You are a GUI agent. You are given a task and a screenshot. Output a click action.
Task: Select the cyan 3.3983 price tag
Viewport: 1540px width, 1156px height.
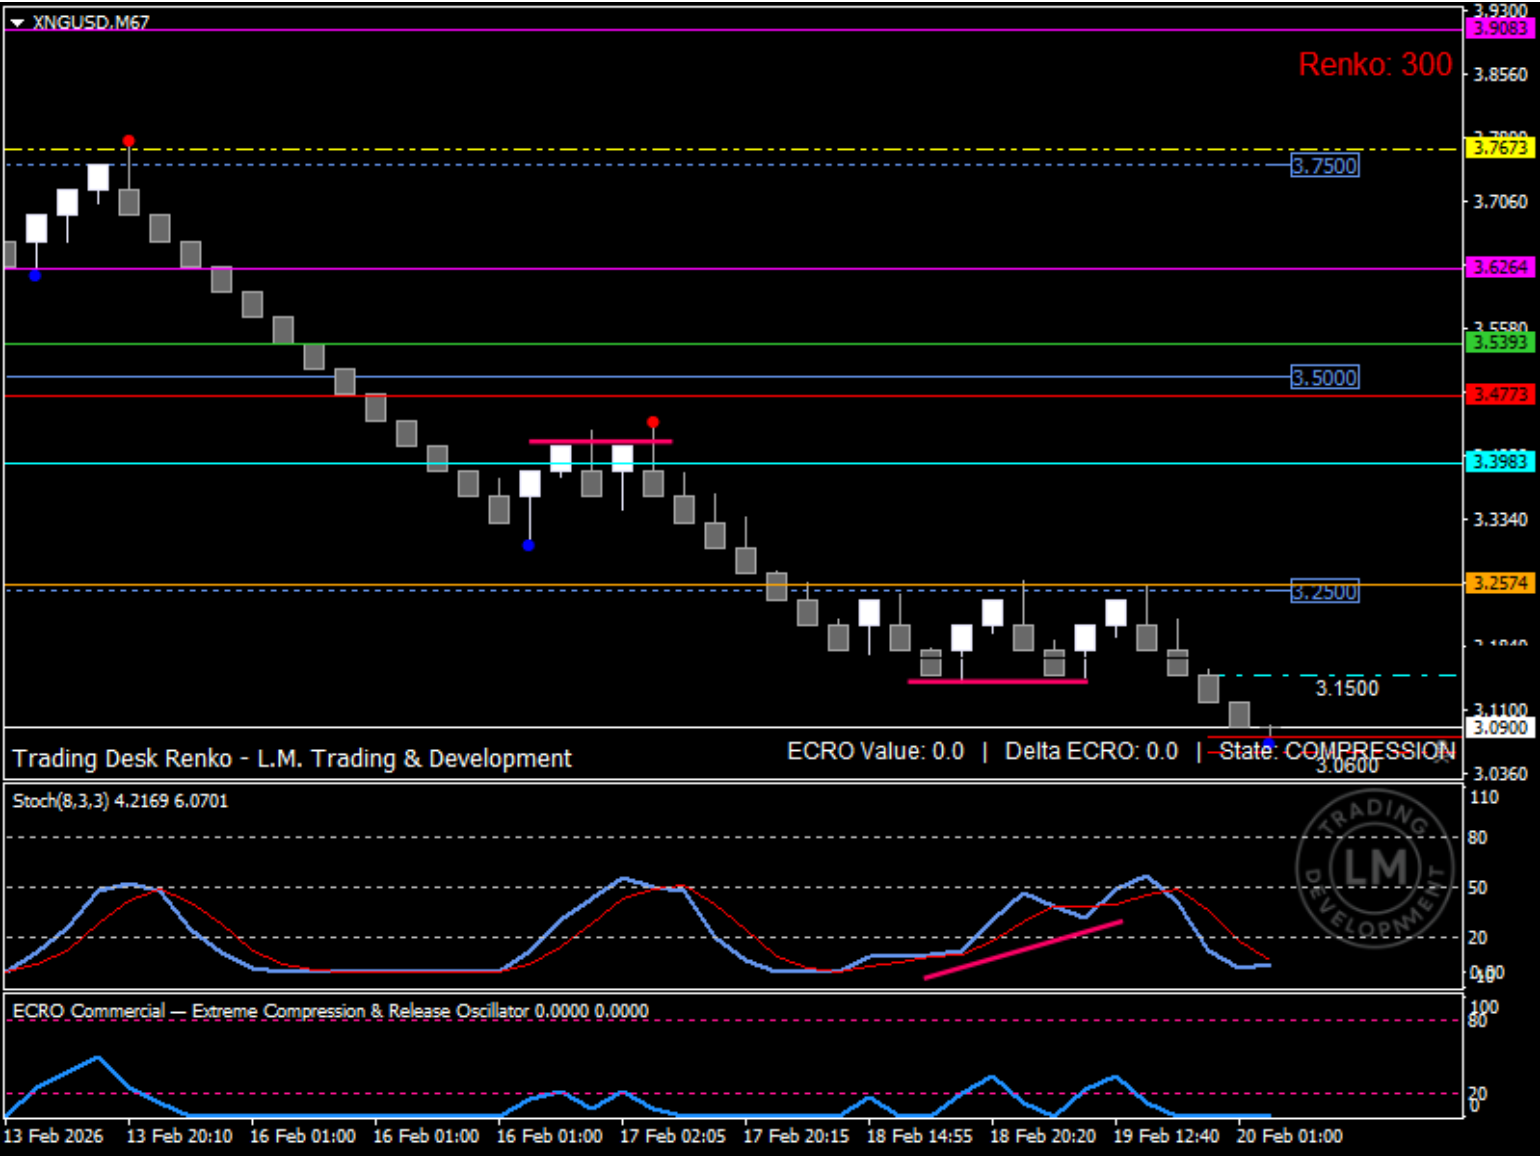click(x=1500, y=462)
